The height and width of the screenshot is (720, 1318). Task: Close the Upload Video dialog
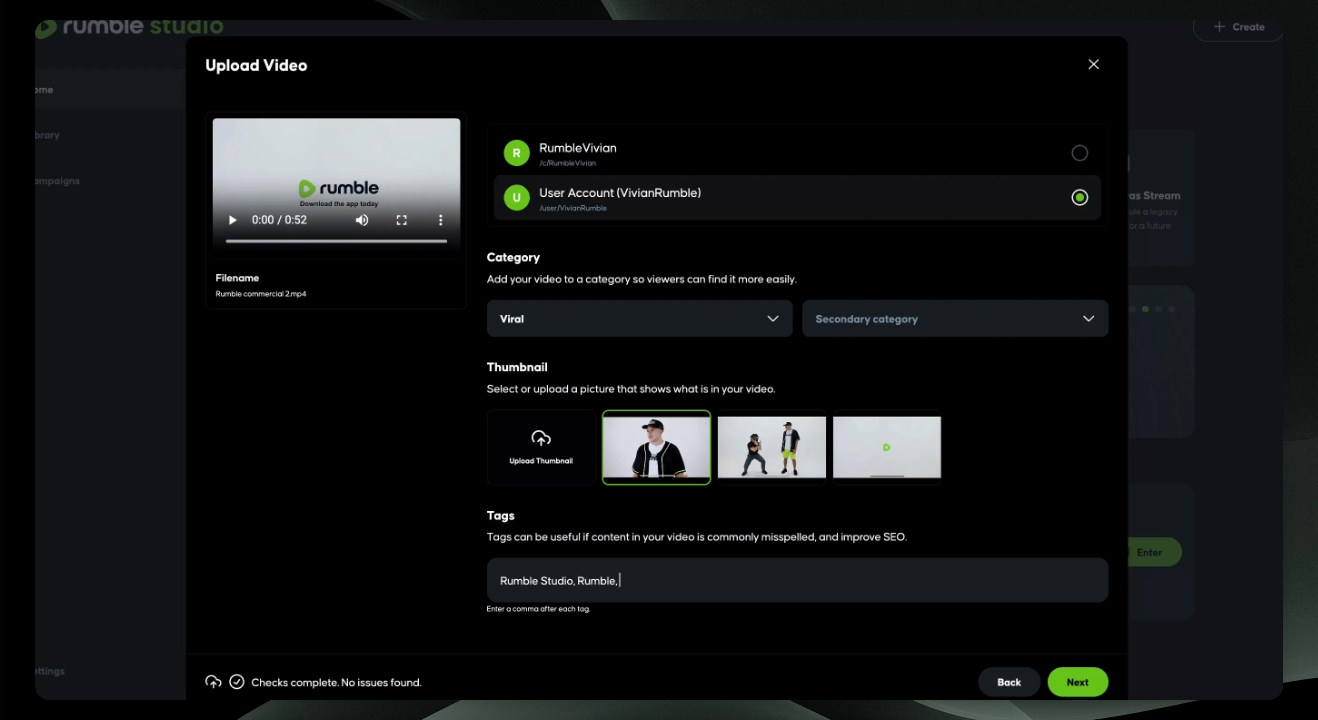click(1093, 65)
